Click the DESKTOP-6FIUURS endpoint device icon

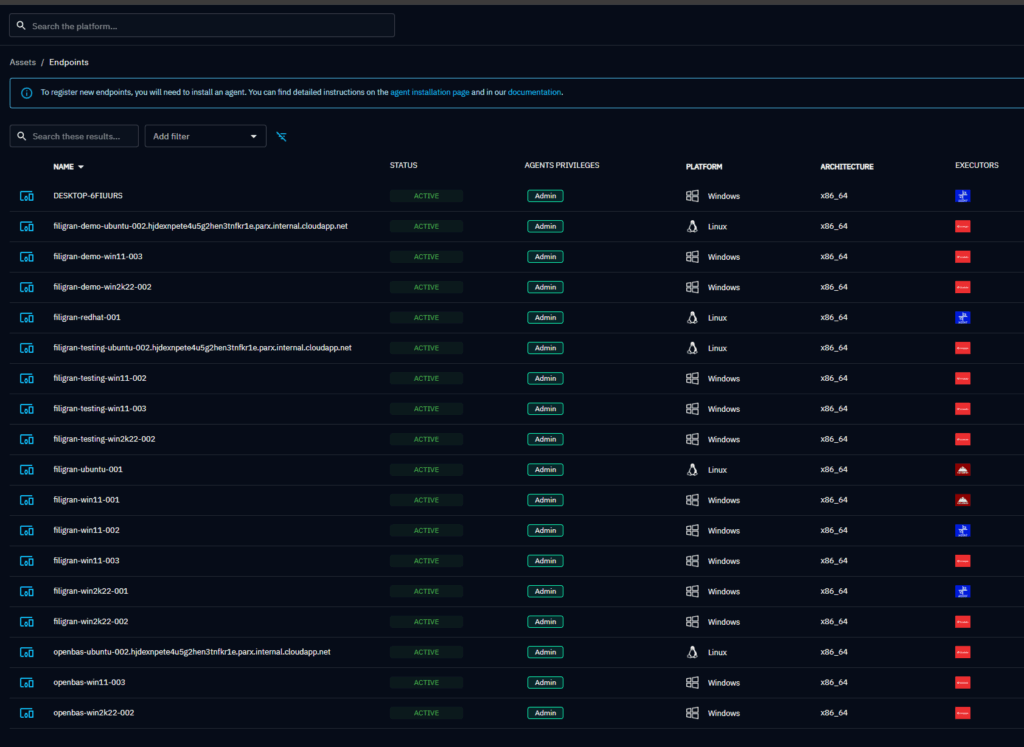coord(27,196)
